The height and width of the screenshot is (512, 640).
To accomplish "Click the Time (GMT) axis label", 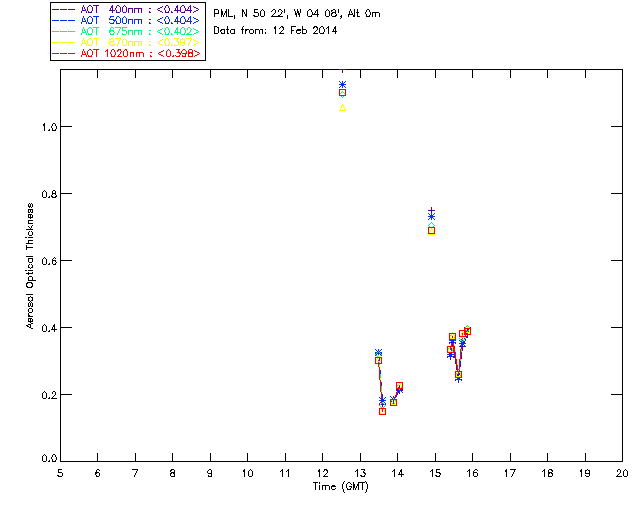I will coord(340,487).
